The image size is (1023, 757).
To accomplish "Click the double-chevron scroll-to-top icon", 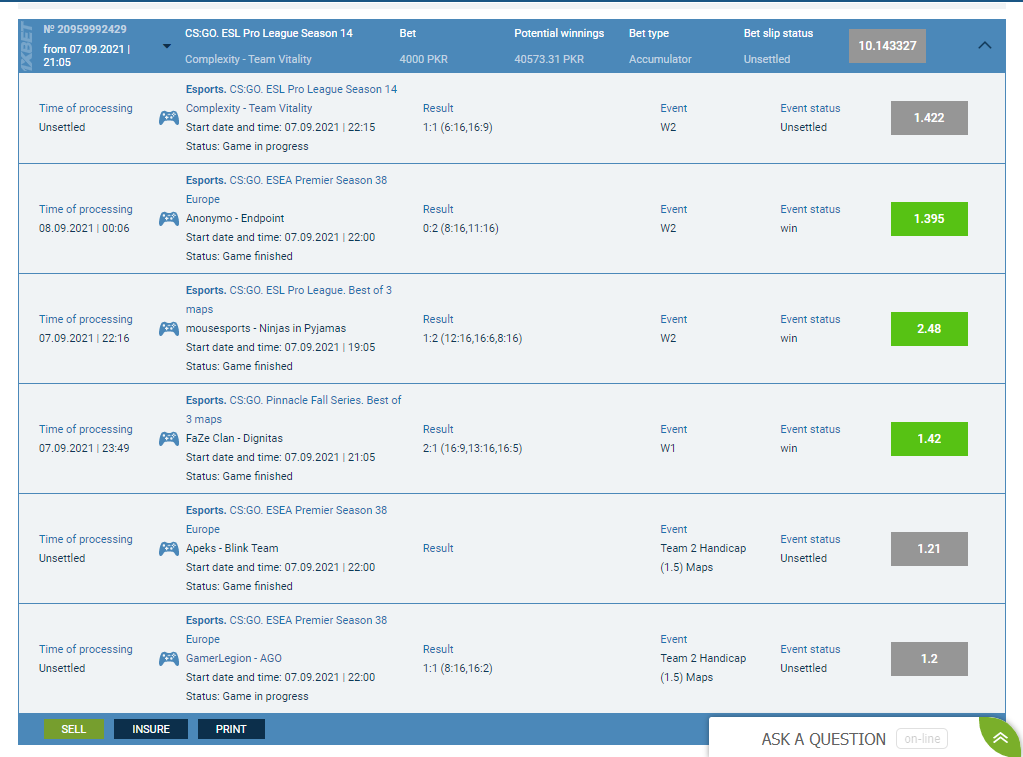I will pyautogui.click(x=1000, y=738).
